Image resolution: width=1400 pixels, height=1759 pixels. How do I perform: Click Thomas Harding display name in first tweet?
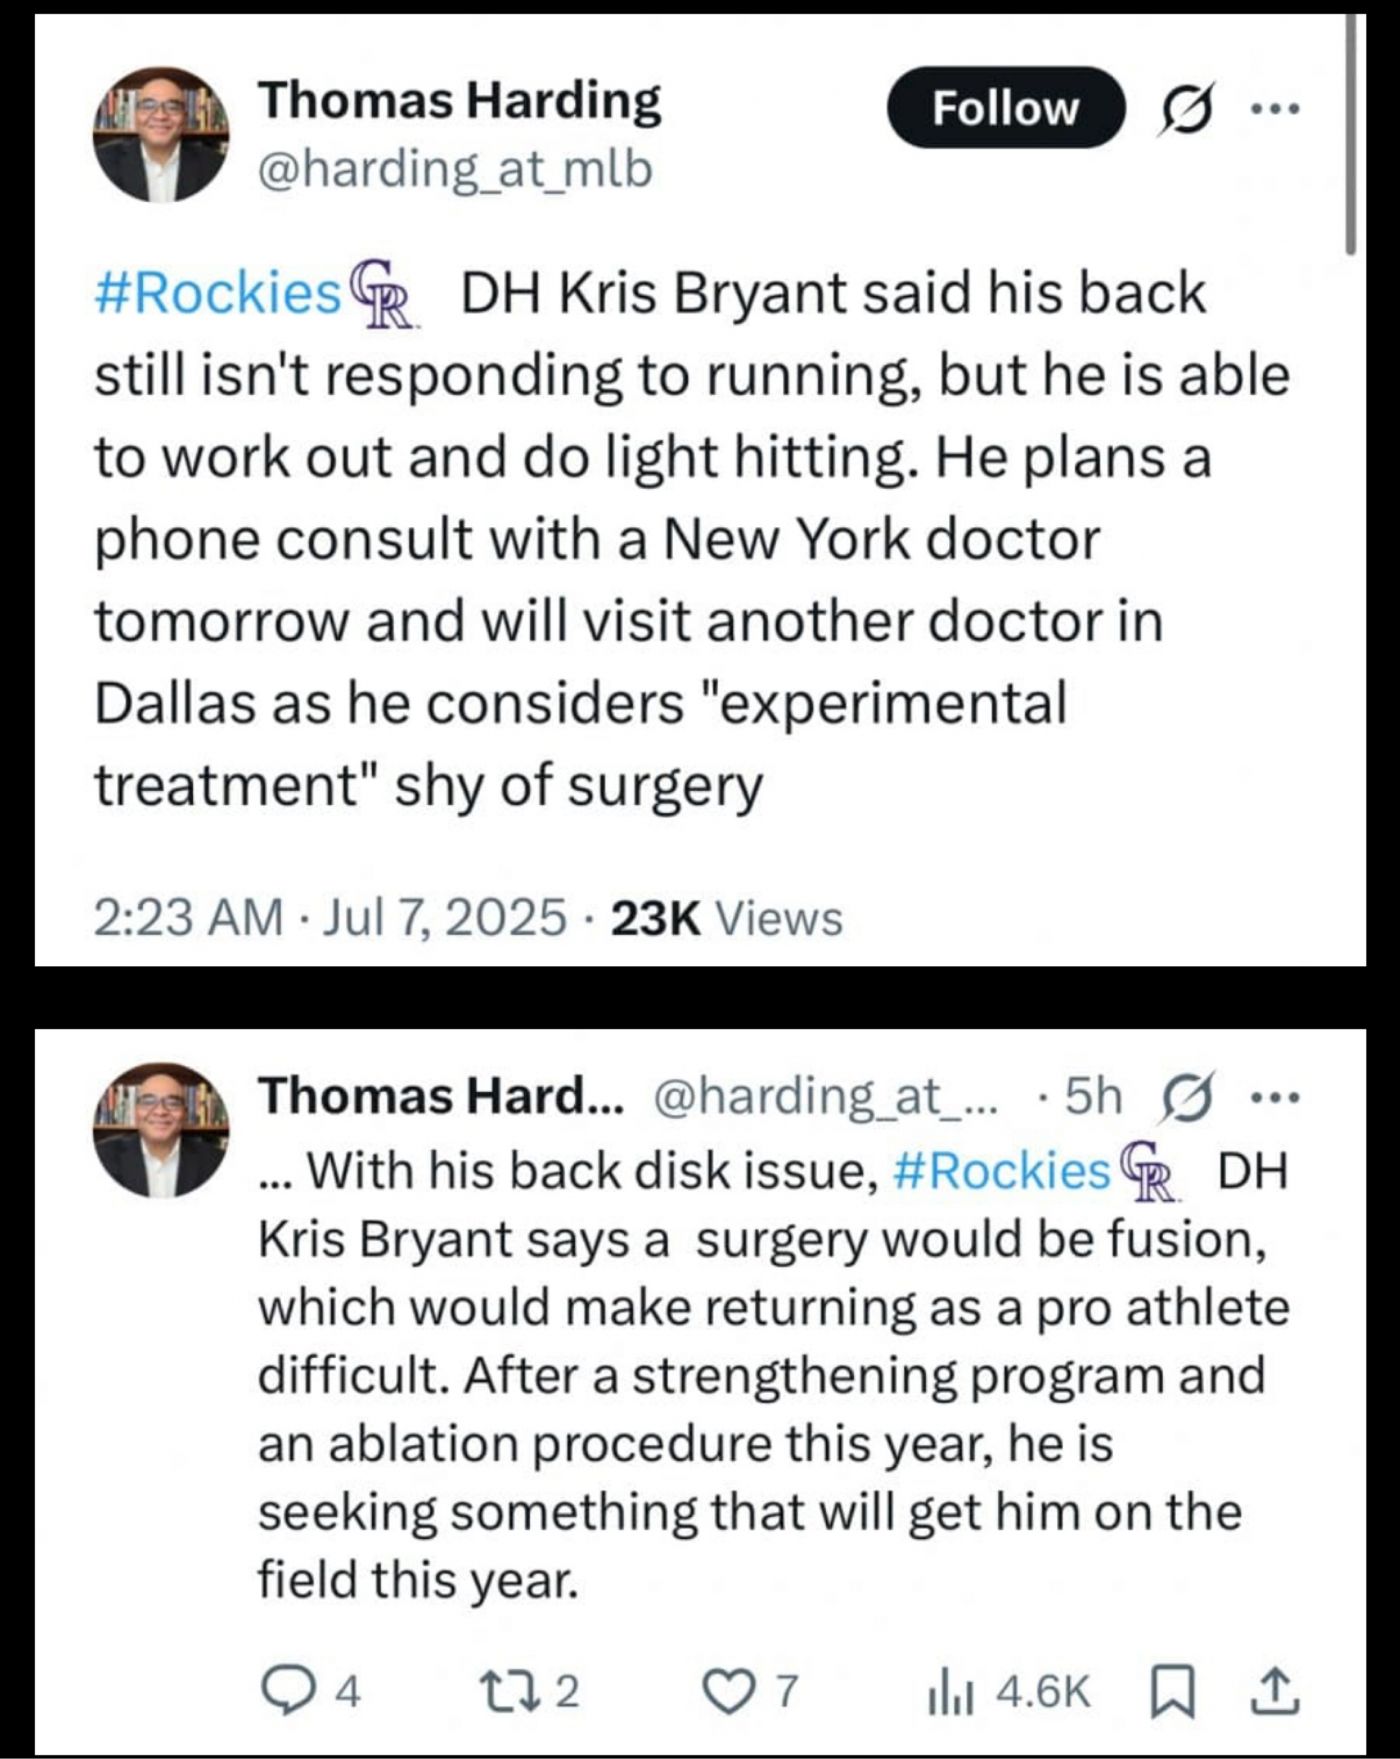pos(460,102)
